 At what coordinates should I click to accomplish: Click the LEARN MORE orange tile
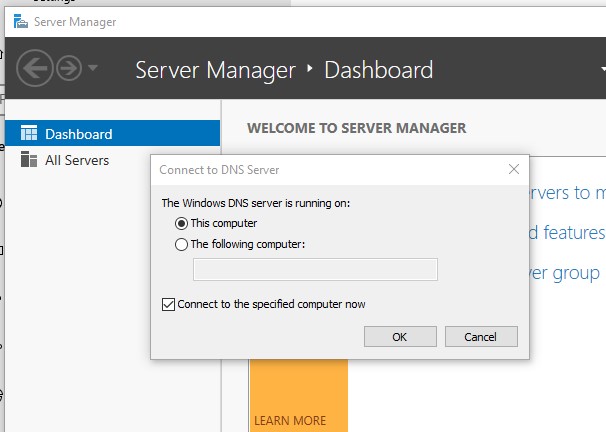(299, 396)
